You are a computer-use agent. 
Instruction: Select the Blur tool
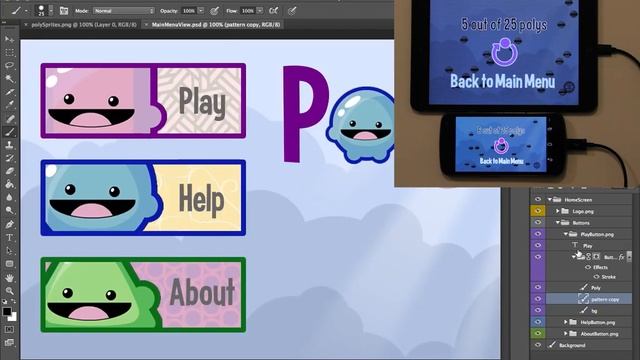pyautogui.click(x=9, y=198)
